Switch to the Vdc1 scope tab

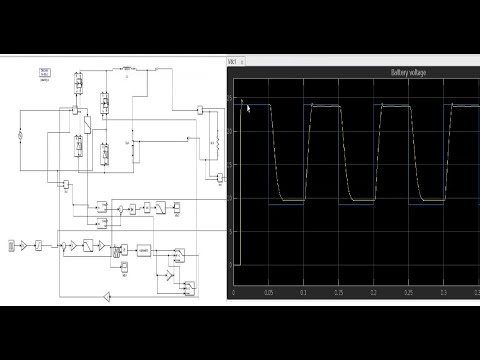click(232, 62)
